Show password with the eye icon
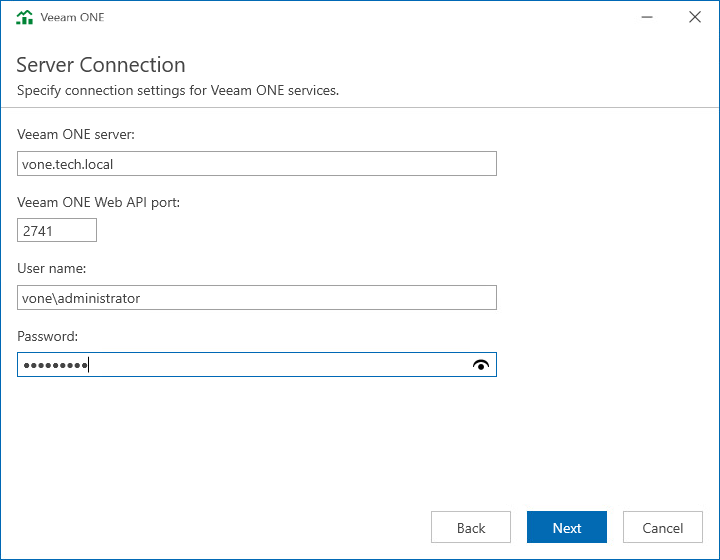 (x=481, y=365)
